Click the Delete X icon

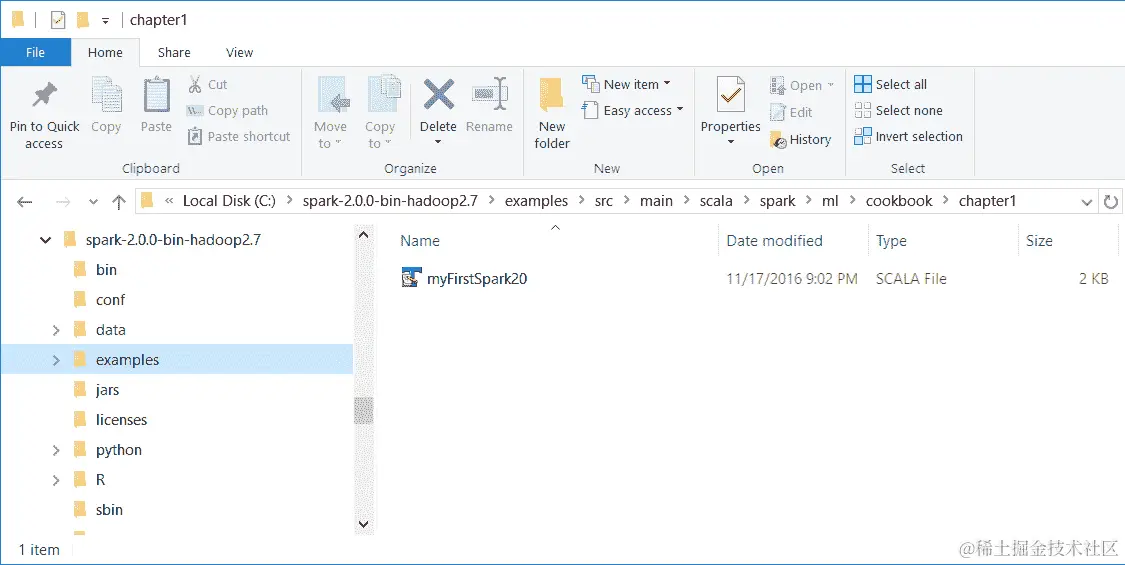[438, 94]
